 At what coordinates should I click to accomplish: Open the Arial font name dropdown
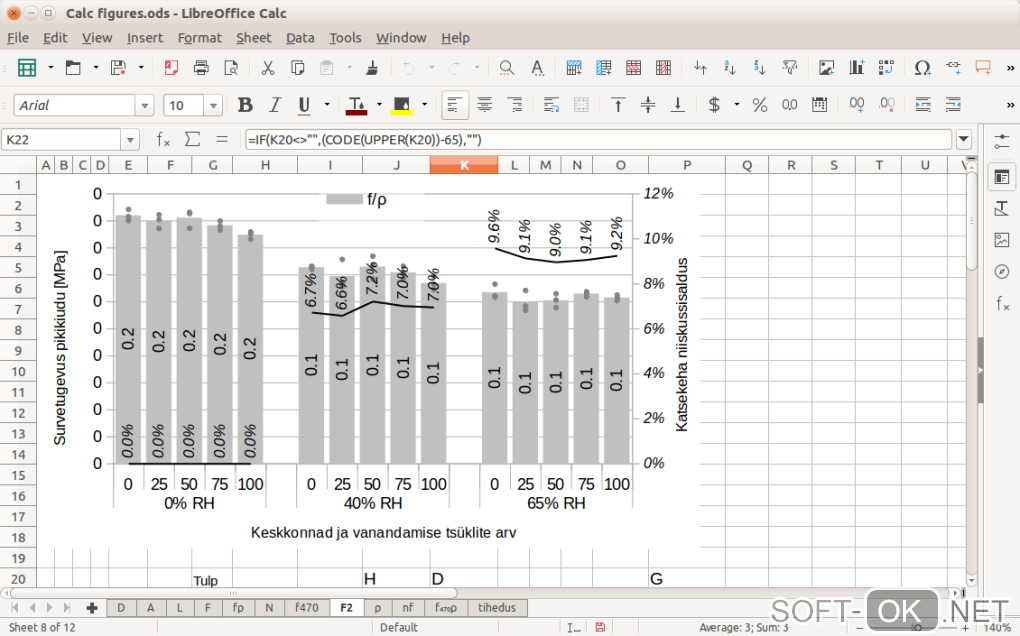pyautogui.click(x=145, y=106)
